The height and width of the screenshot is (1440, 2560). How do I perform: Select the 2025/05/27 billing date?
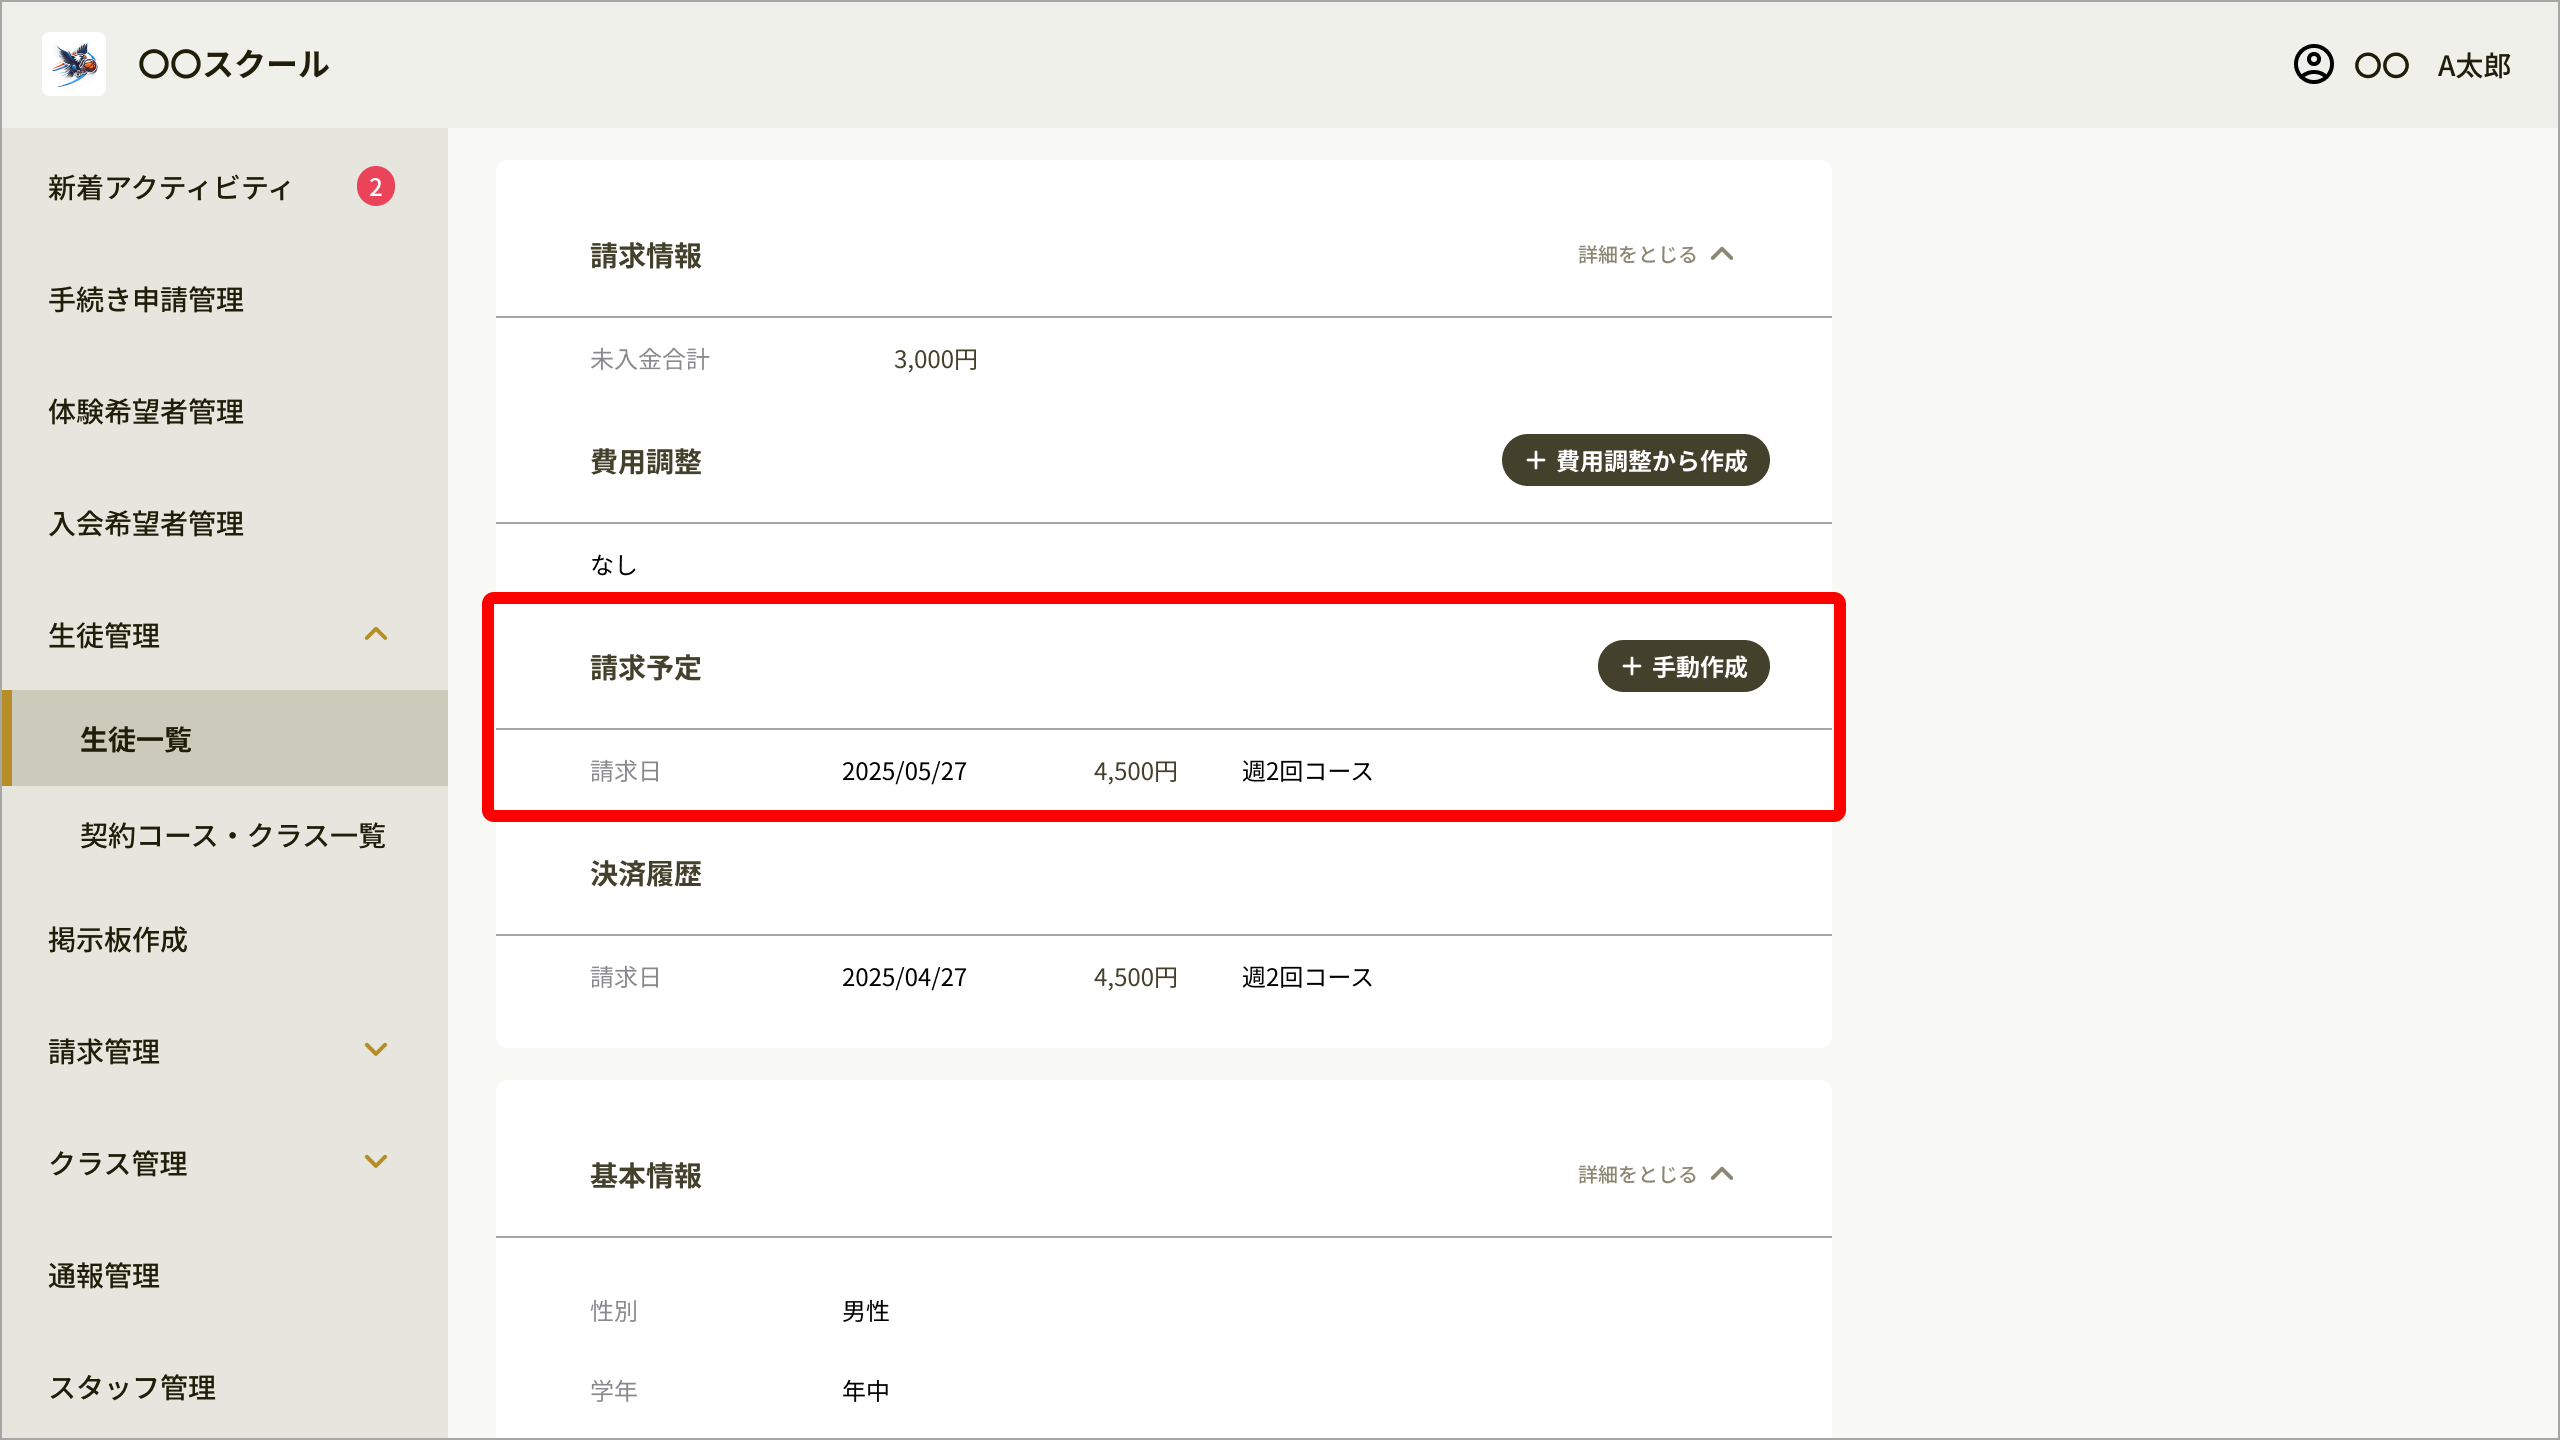(904, 771)
